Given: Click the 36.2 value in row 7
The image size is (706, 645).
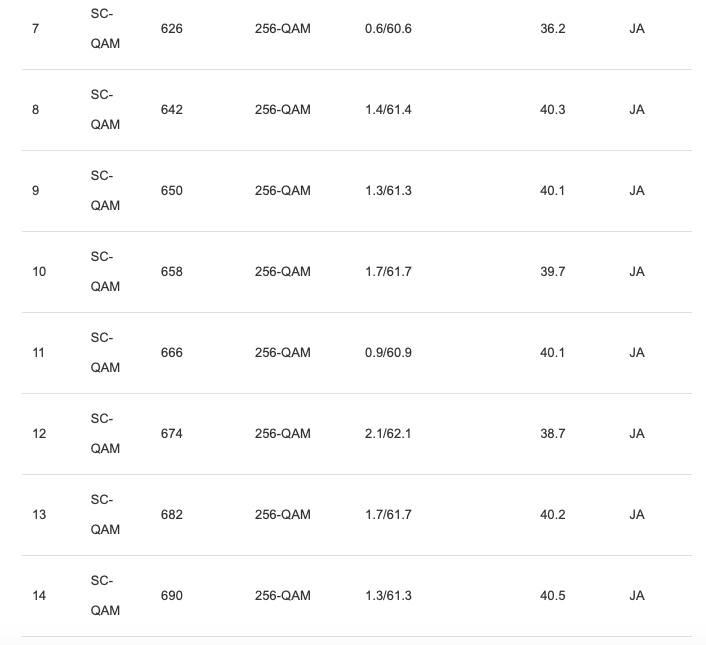Looking at the screenshot, I should click(552, 29).
